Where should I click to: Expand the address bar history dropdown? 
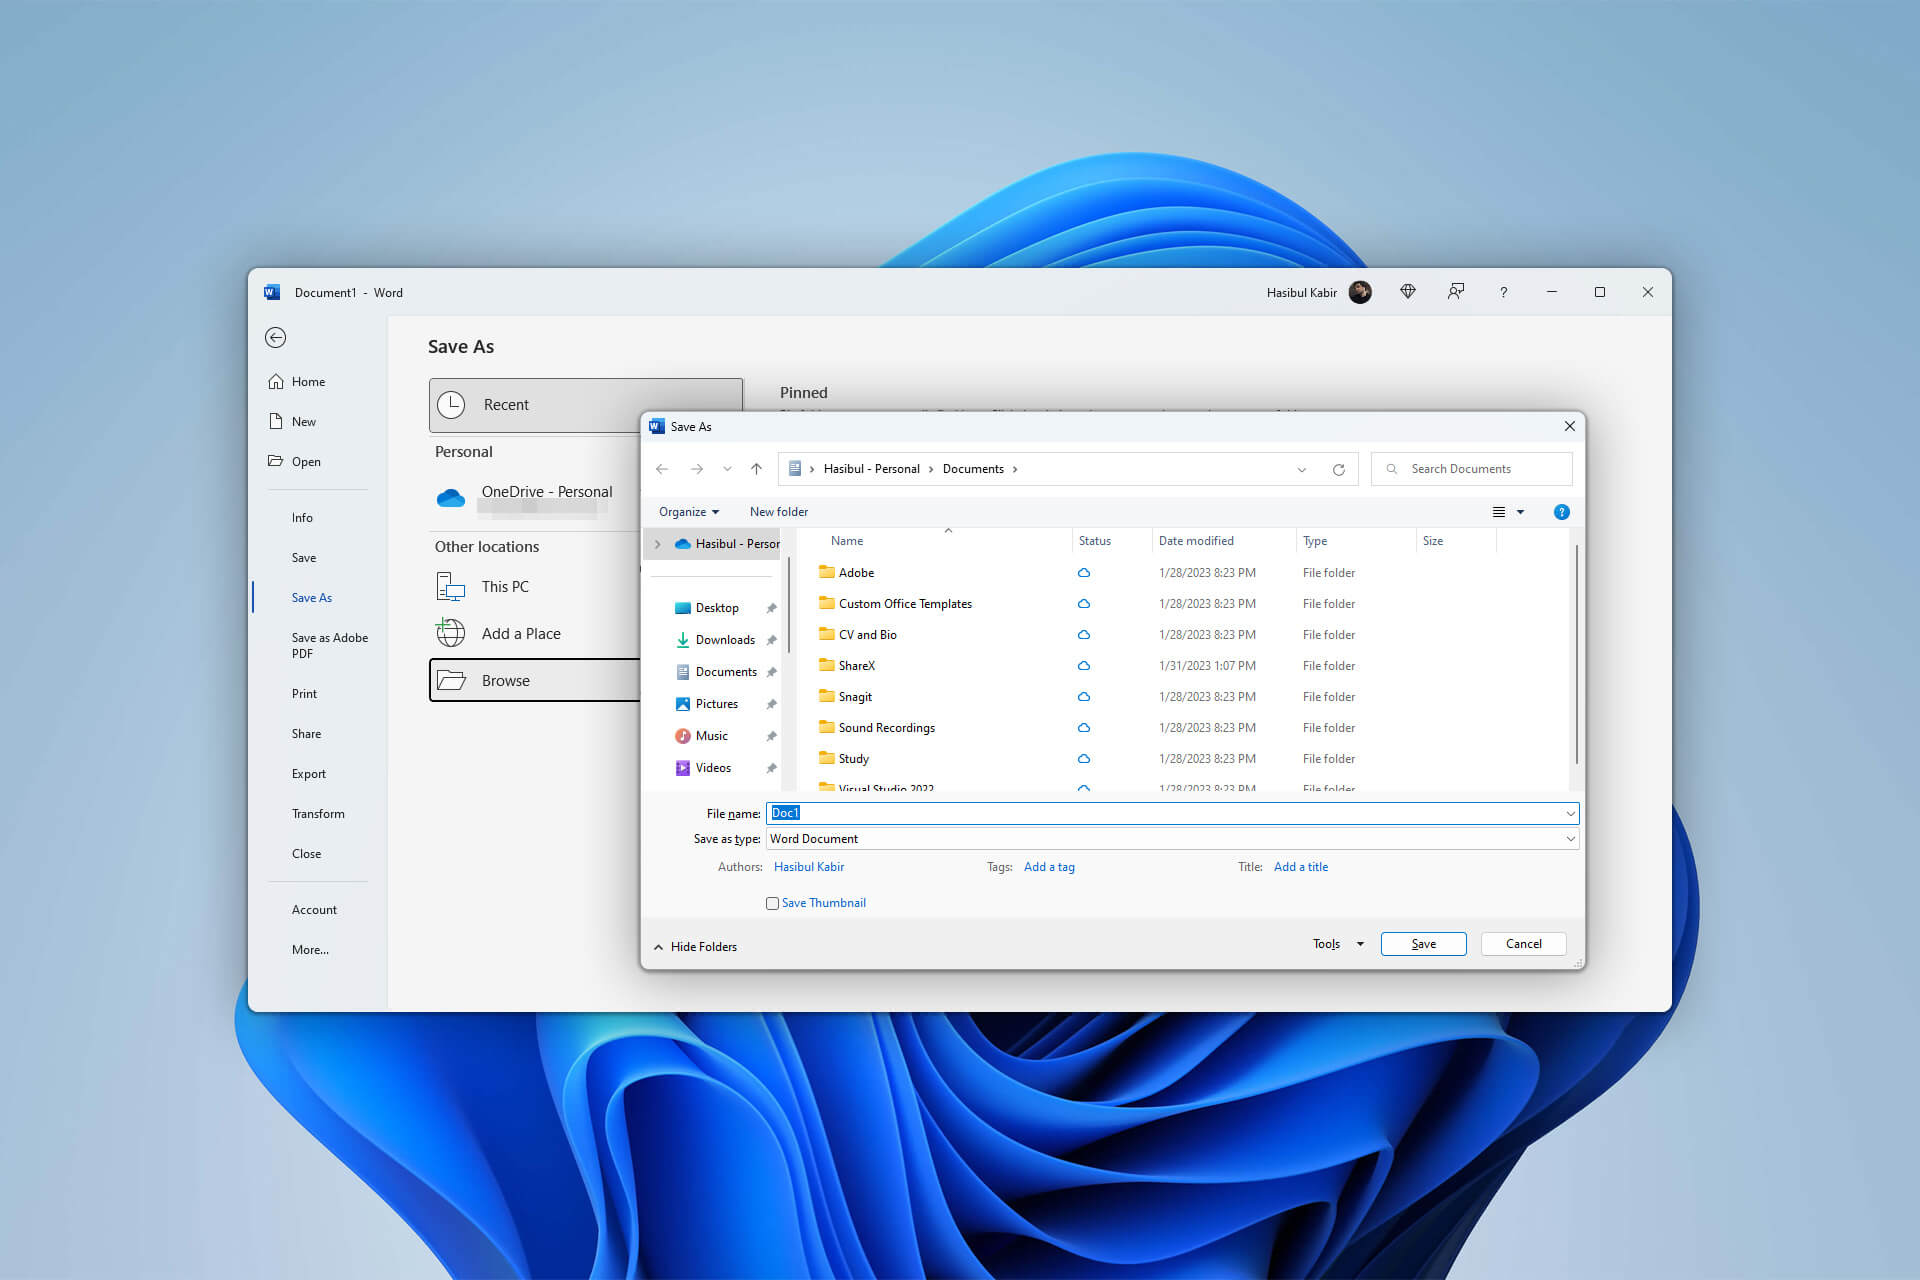1301,470
